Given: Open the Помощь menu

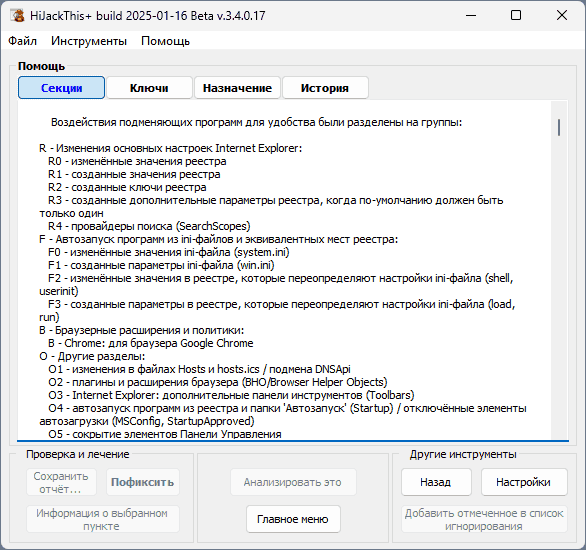Looking at the screenshot, I should [x=166, y=41].
